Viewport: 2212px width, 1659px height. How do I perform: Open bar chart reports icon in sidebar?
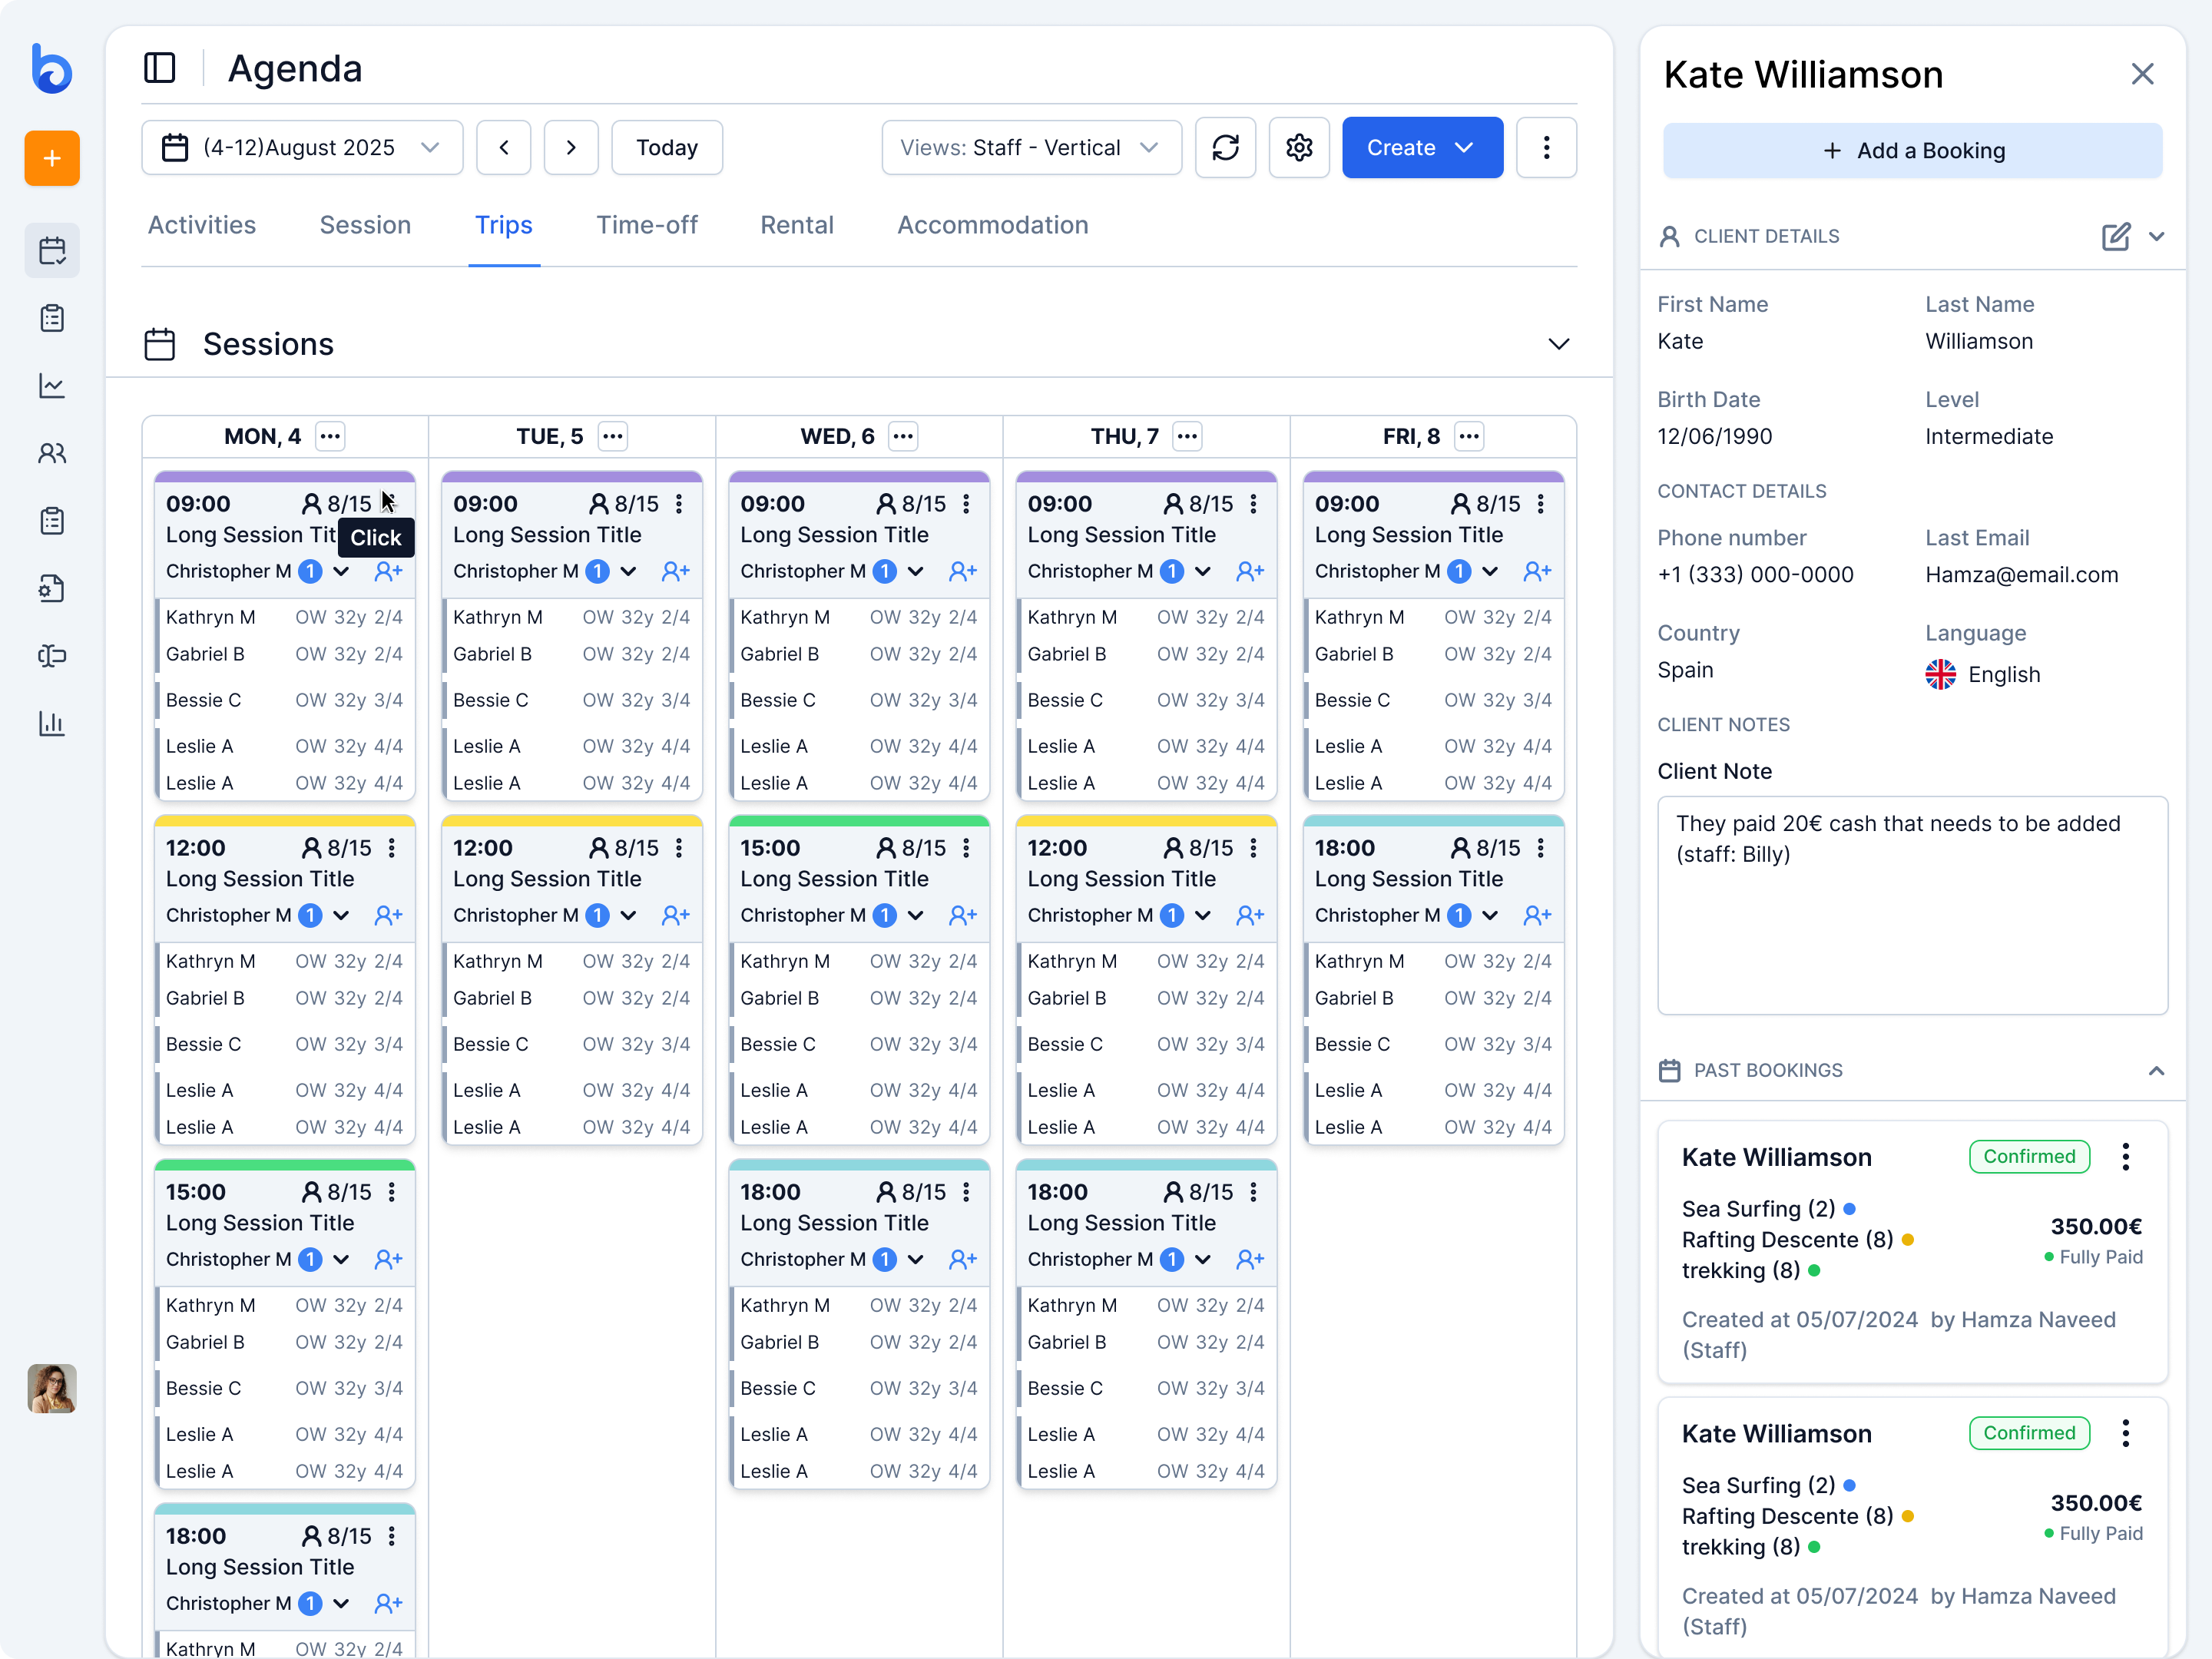pos(52,724)
